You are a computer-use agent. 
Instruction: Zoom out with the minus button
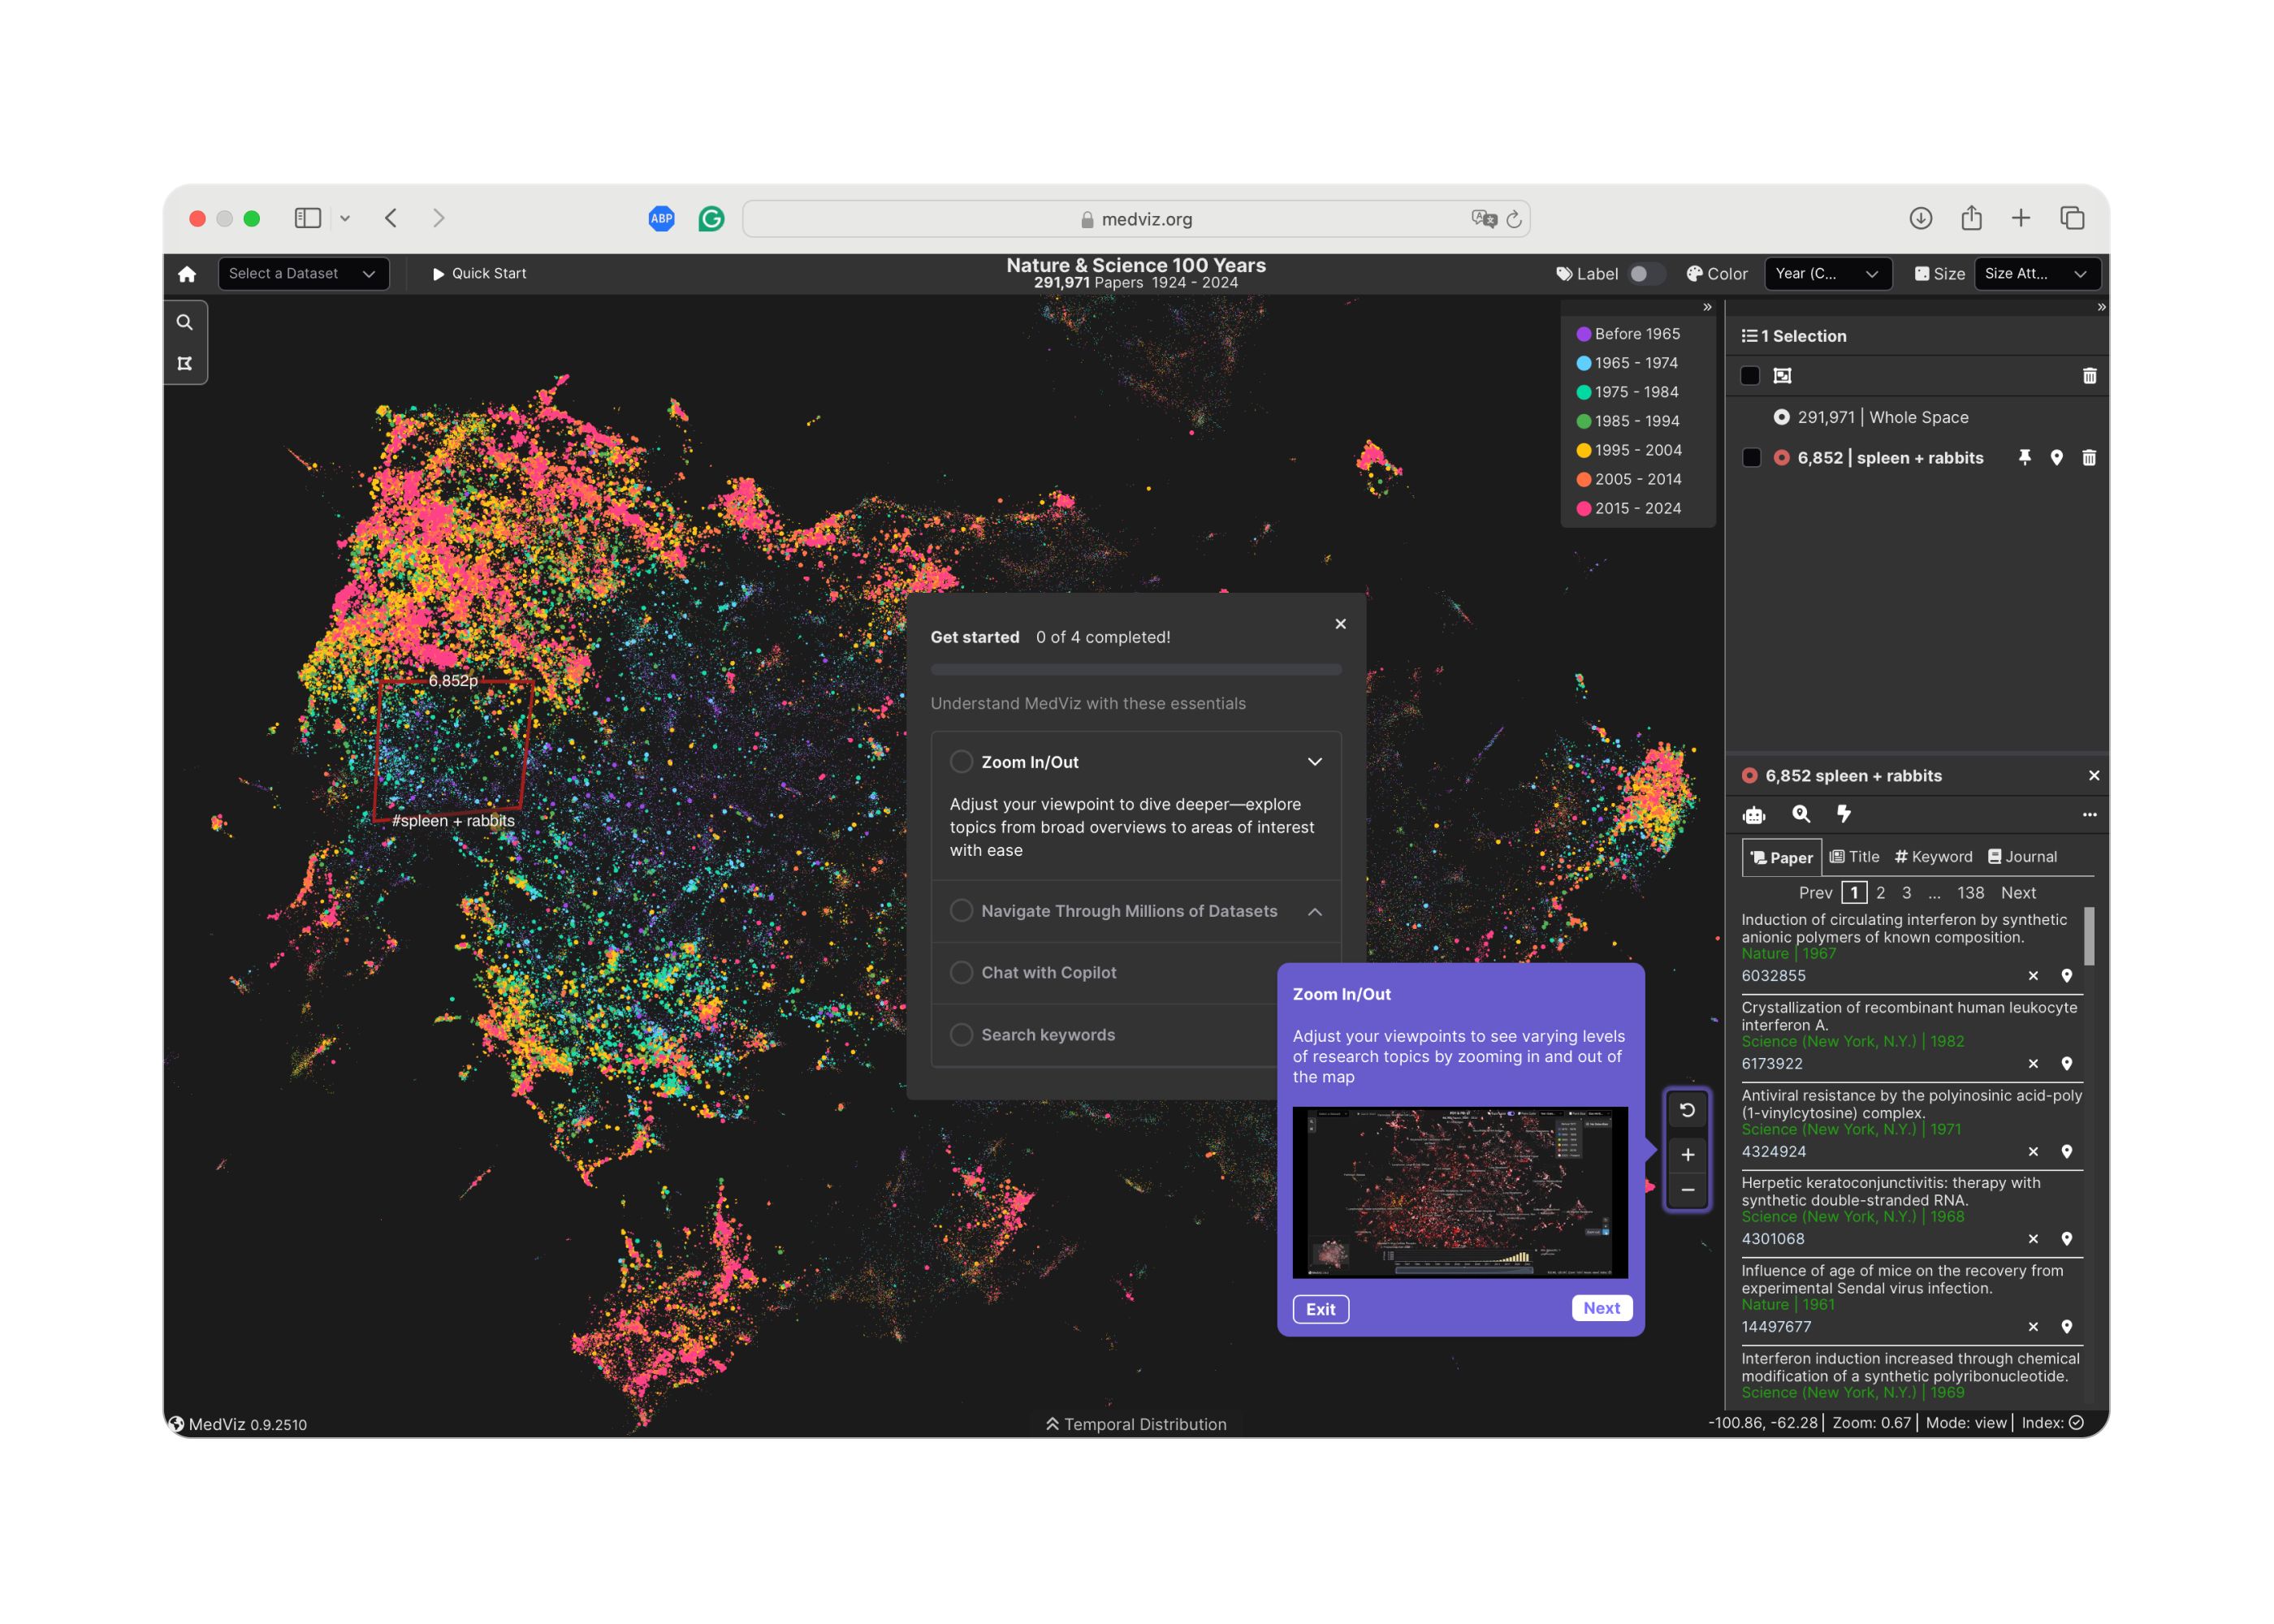coord(1687,1190)
